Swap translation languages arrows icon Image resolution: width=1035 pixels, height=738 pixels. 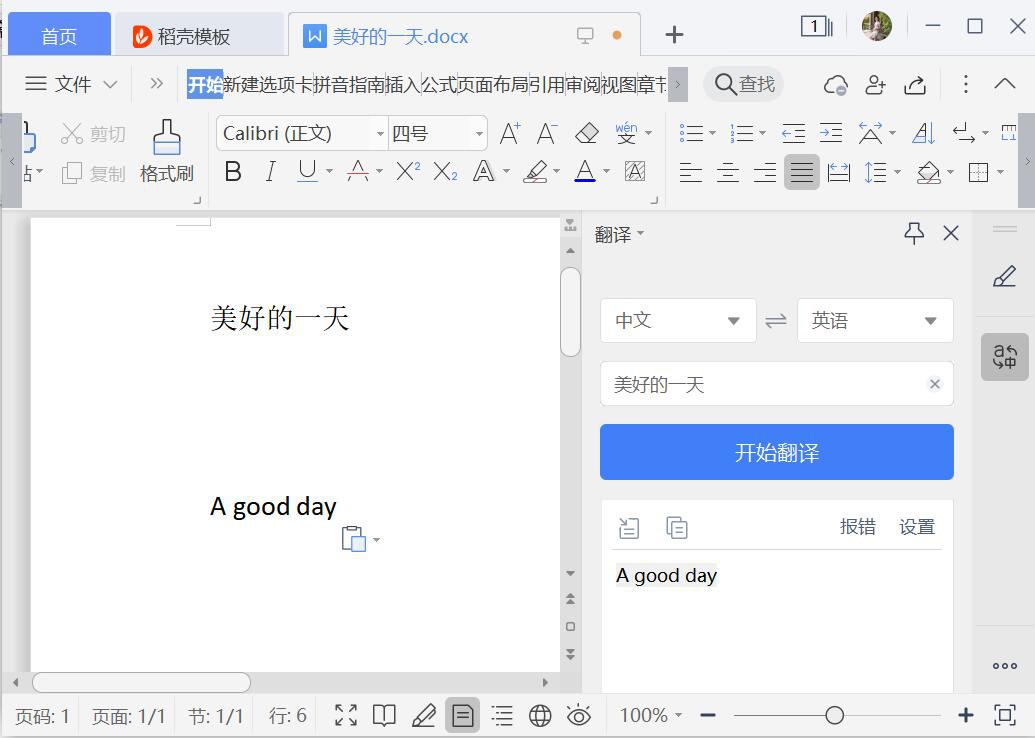point(776,321)
